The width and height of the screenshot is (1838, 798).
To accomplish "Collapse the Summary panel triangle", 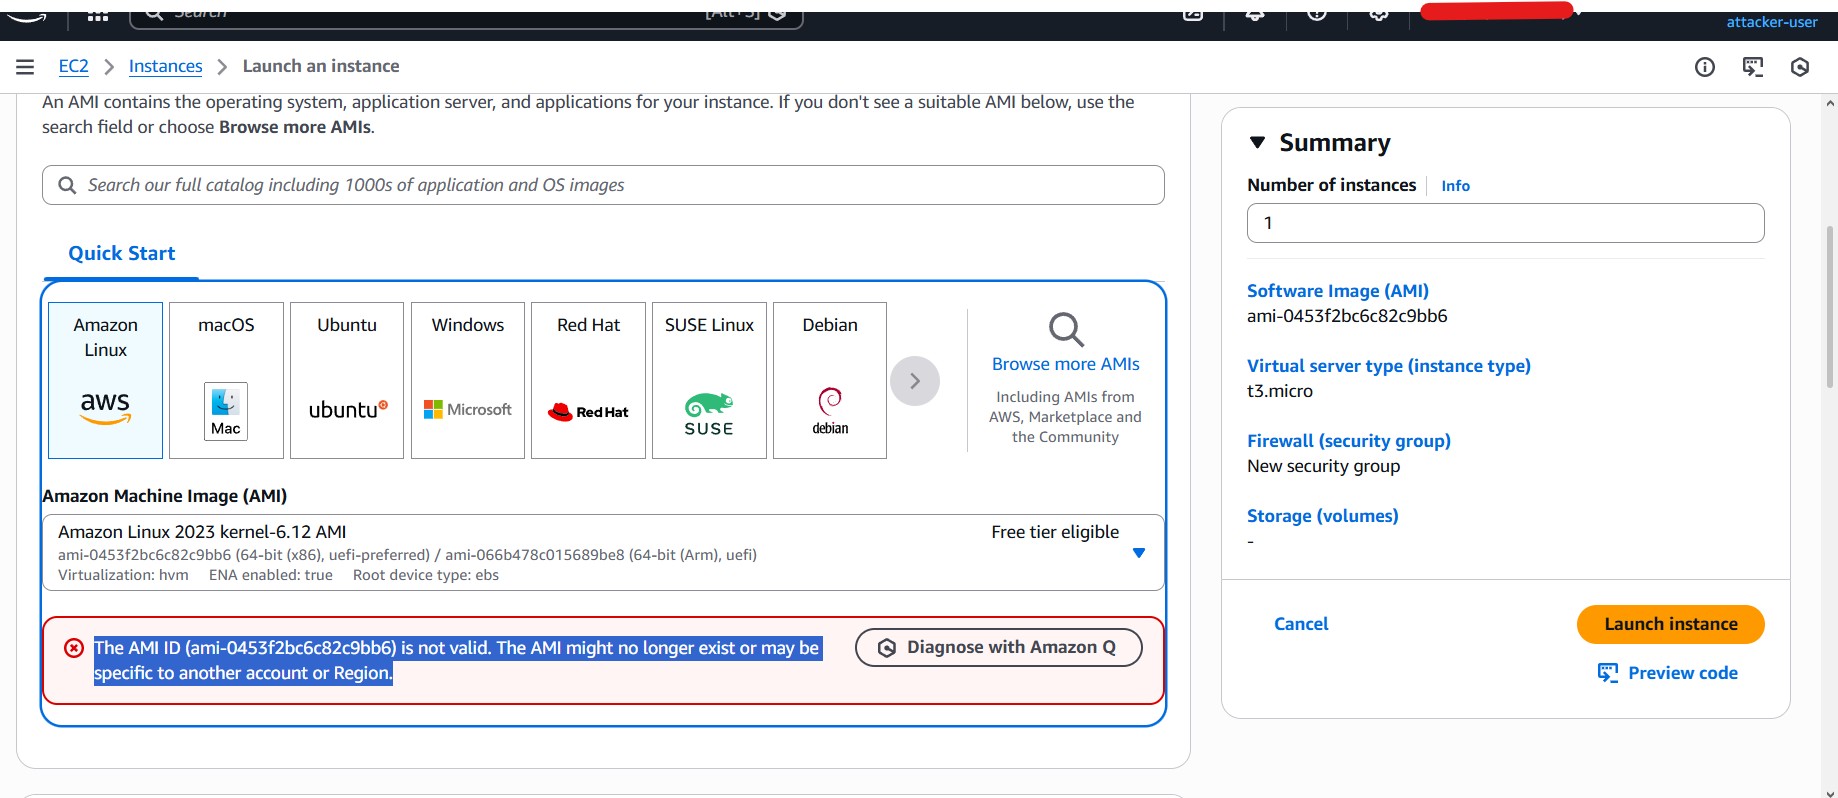I will point(1258,143).
